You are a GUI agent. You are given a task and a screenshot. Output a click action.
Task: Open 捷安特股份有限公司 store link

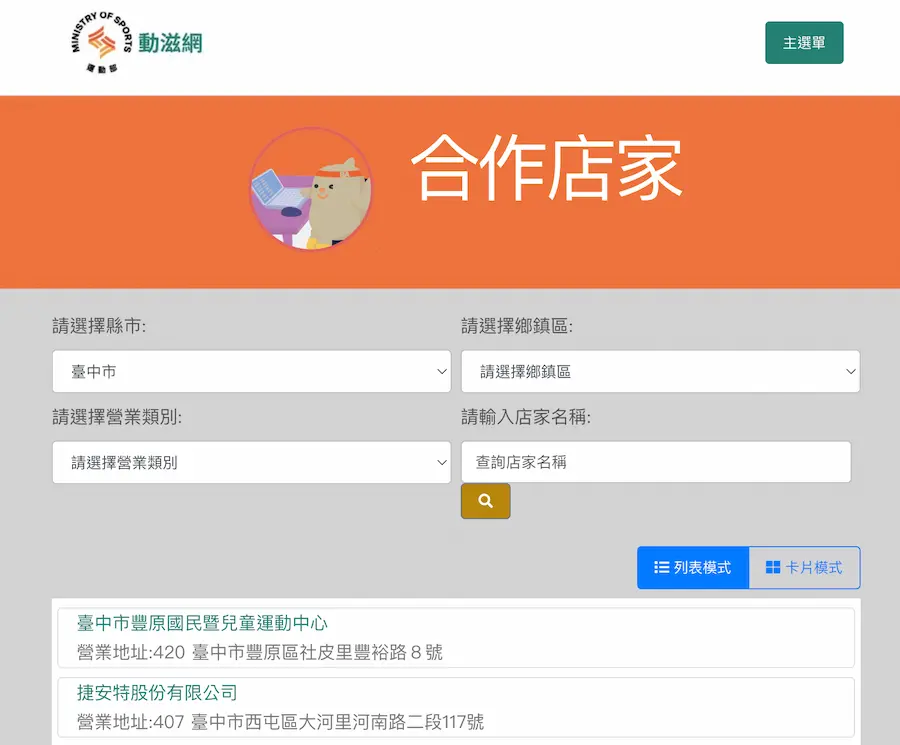click(x=157, y=692)
